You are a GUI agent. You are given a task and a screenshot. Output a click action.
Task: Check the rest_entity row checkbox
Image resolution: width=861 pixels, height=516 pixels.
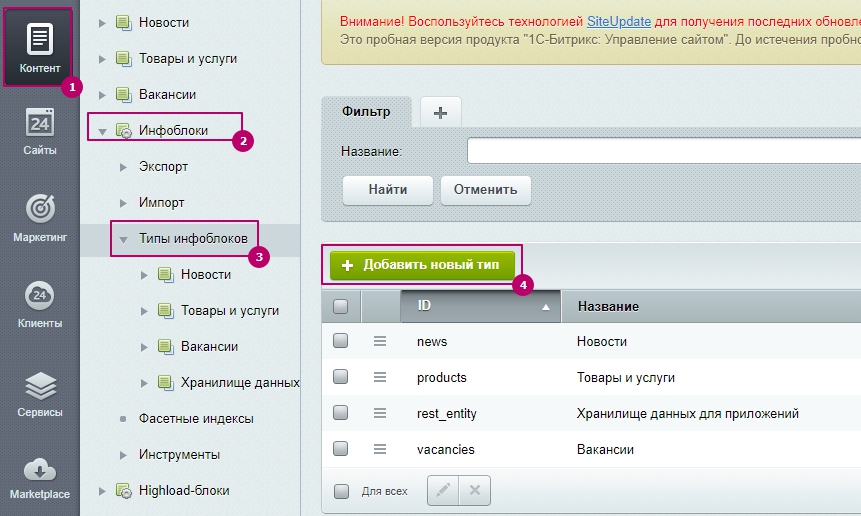click(340, 413)
